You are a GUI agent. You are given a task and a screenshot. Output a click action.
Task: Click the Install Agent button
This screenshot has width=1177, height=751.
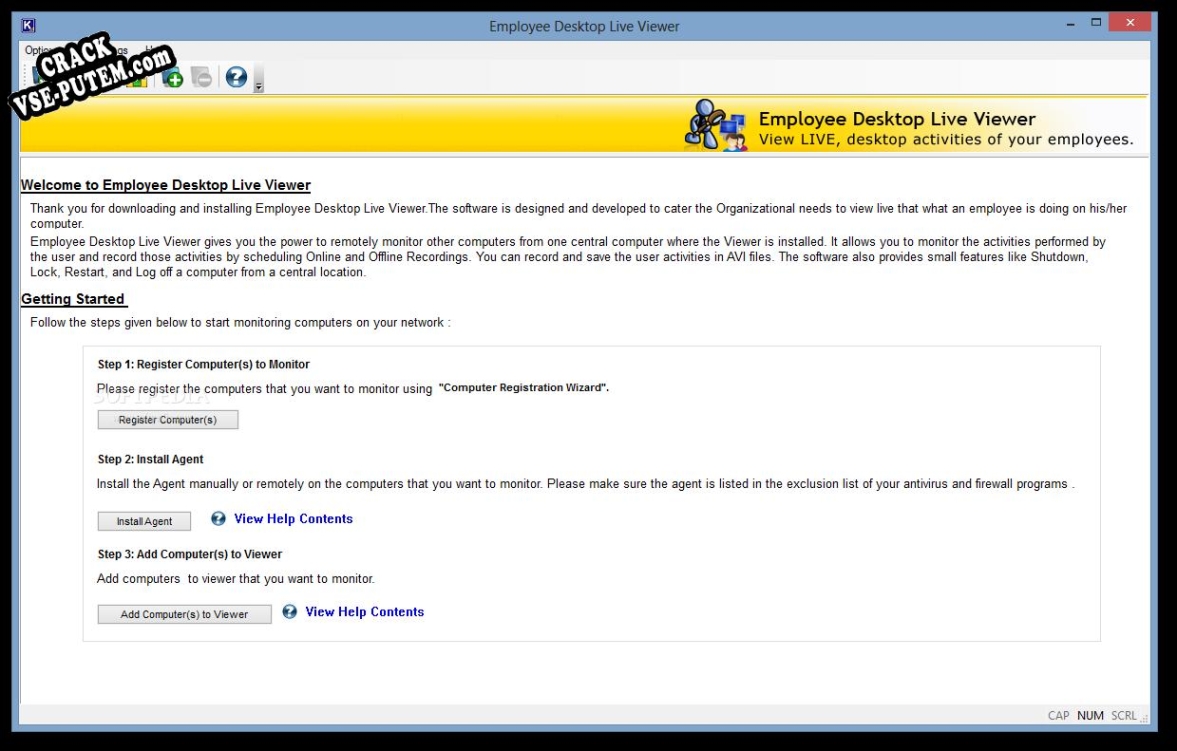tap(144, 521)
